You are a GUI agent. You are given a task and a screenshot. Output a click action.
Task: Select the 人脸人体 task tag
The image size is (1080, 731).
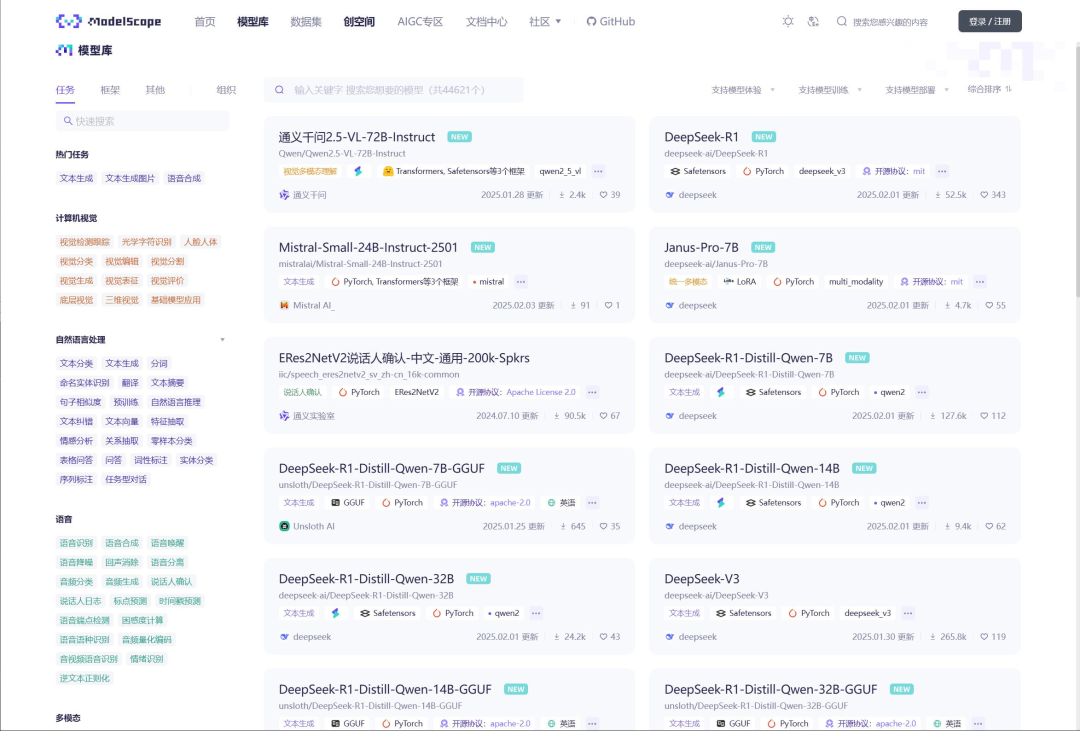(x=200, y=242)
